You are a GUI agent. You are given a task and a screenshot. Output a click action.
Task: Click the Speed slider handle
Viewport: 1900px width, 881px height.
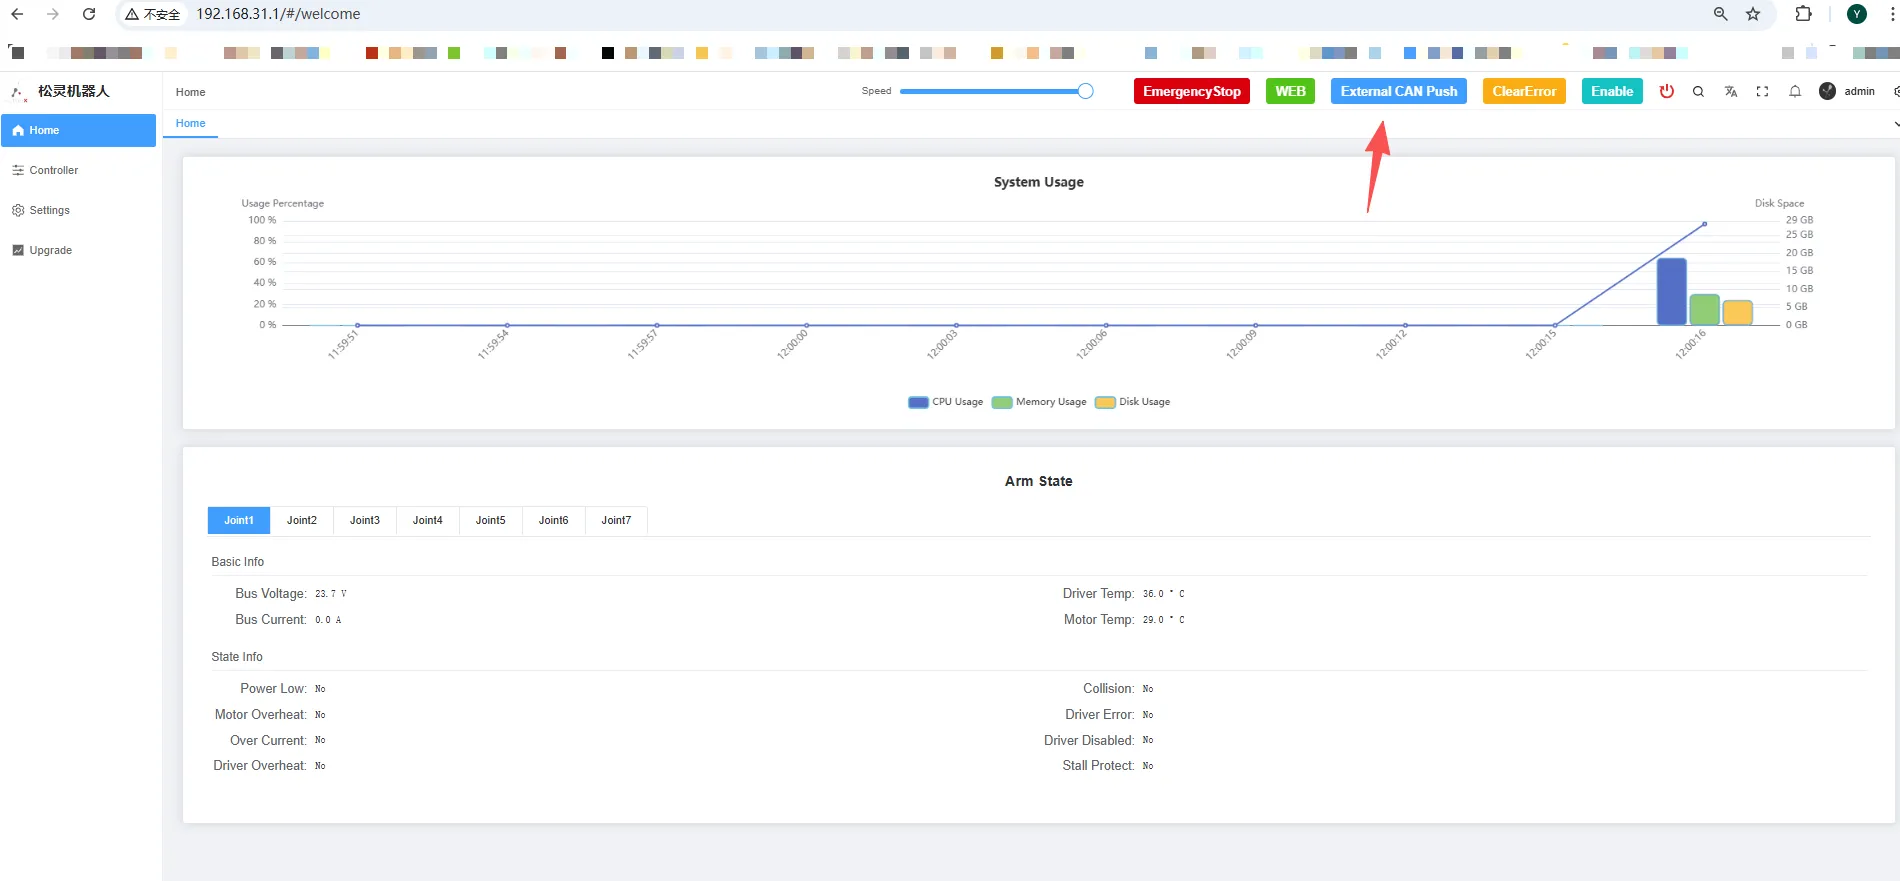(1085, 91)
